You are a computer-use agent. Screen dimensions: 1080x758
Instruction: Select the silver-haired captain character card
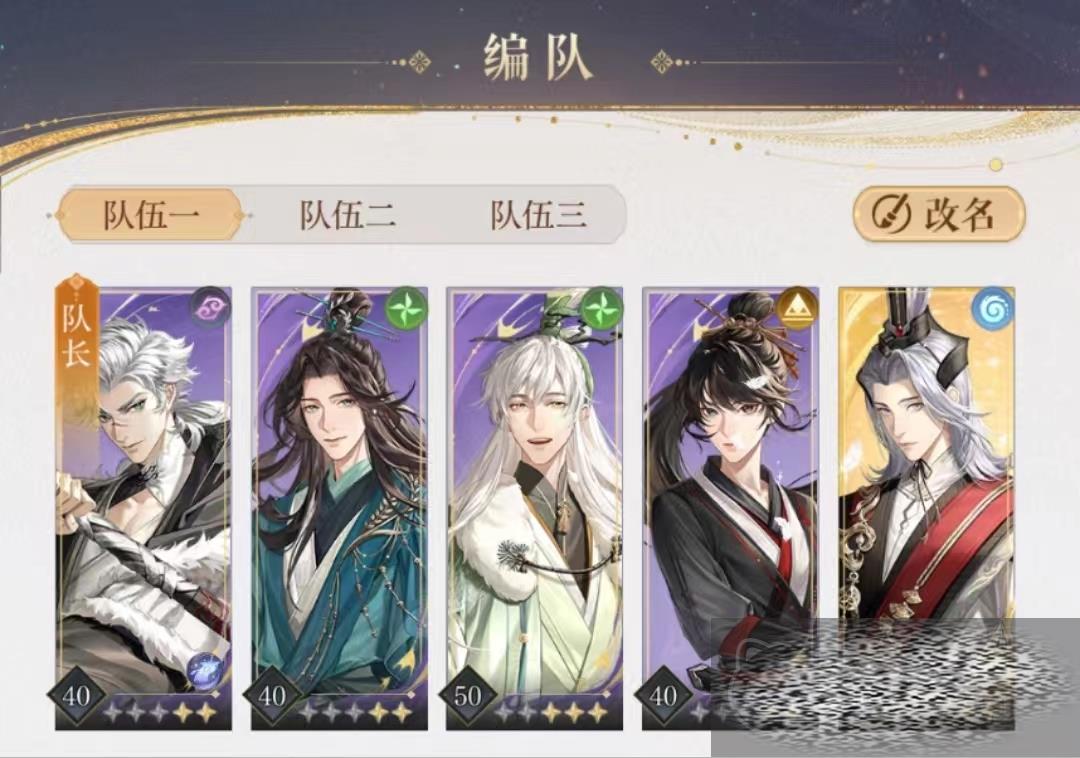(143, 508)
